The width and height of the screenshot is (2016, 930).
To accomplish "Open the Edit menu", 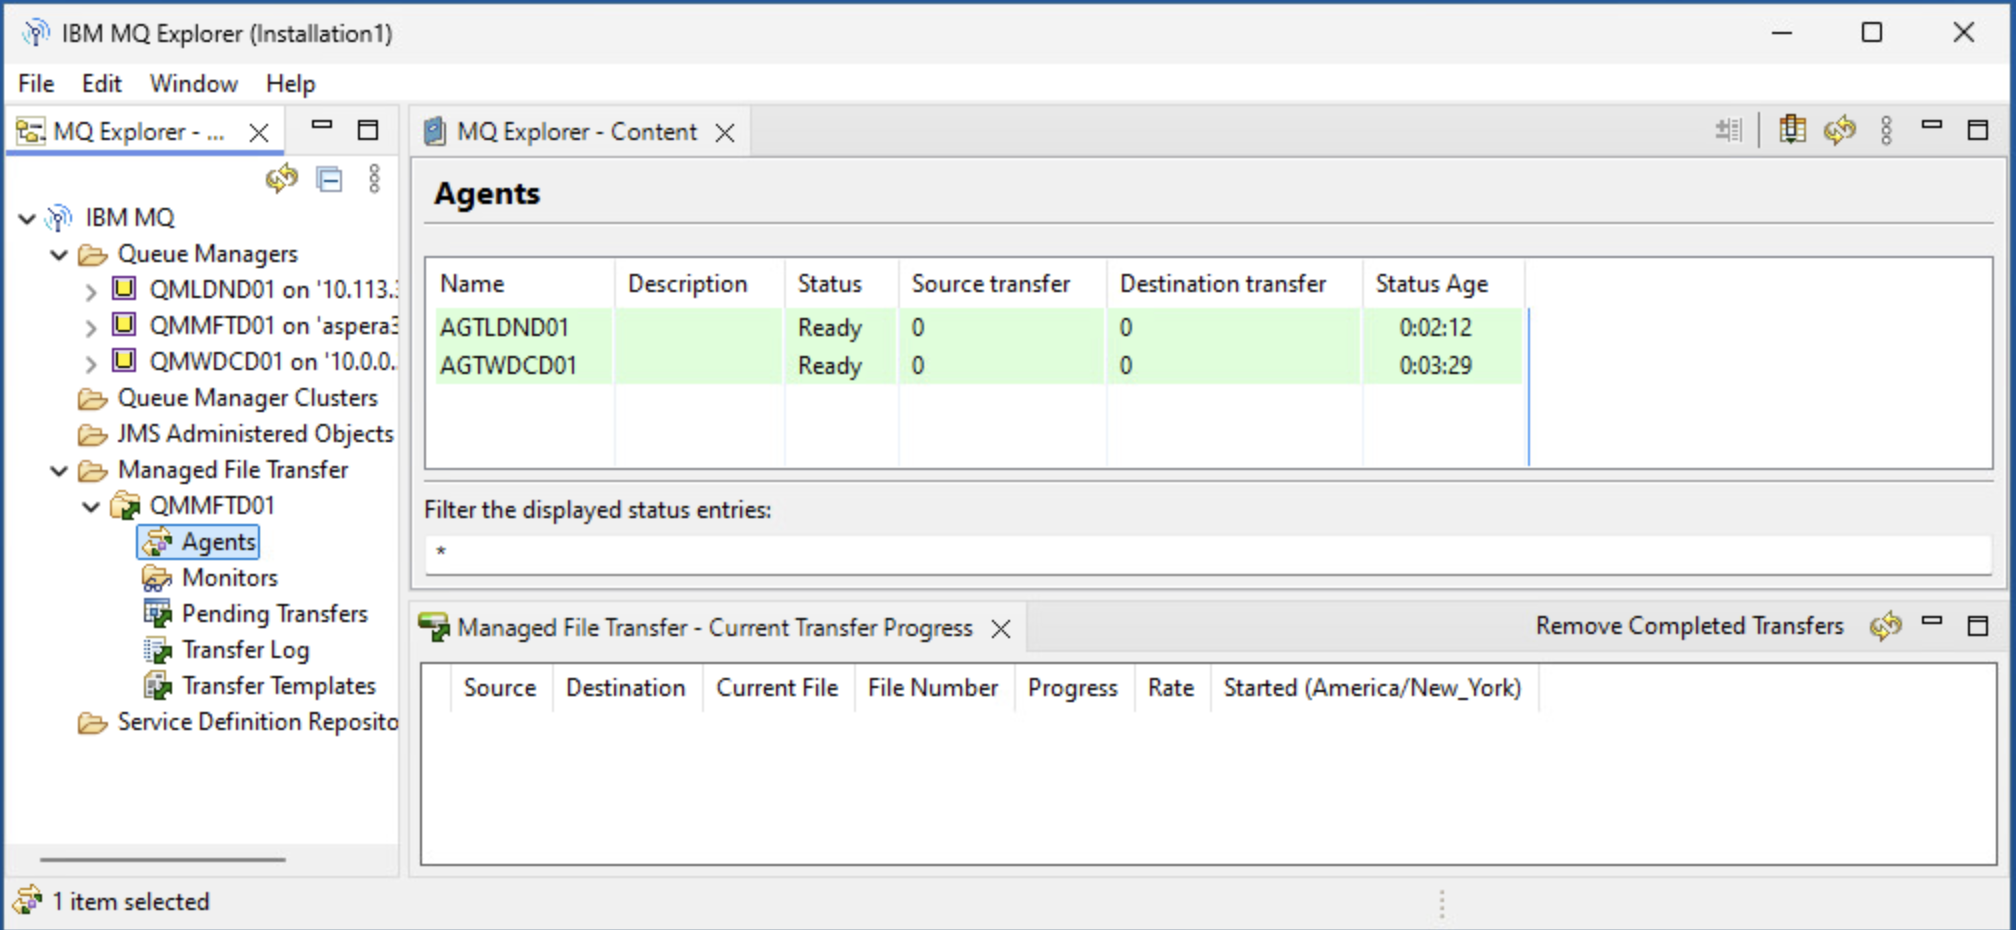I will [102, 84].
